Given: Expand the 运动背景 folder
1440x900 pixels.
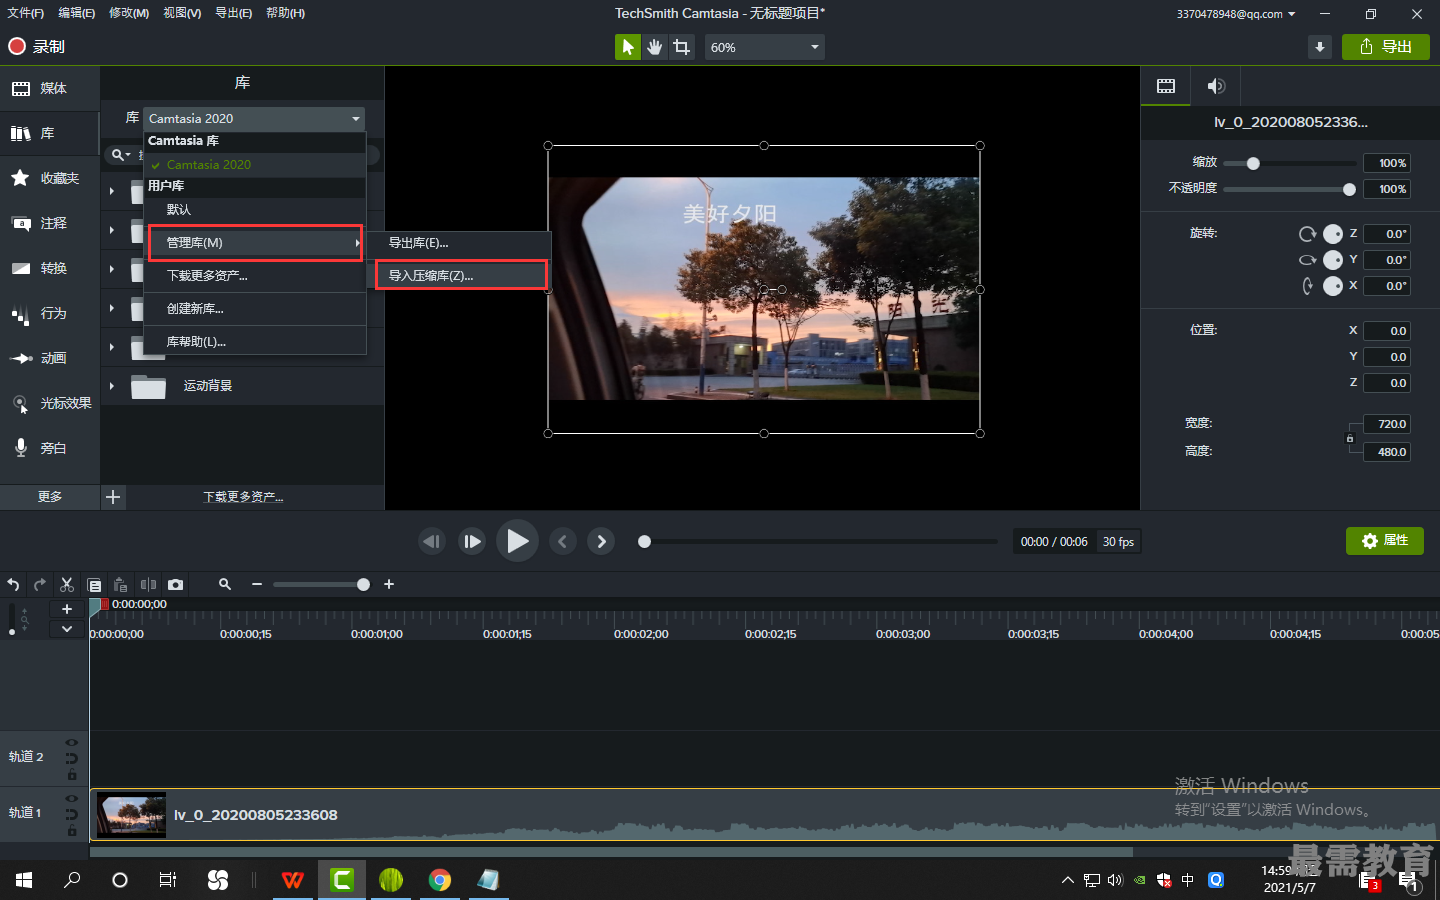Looking at the screenshot, I should [112, 386].
